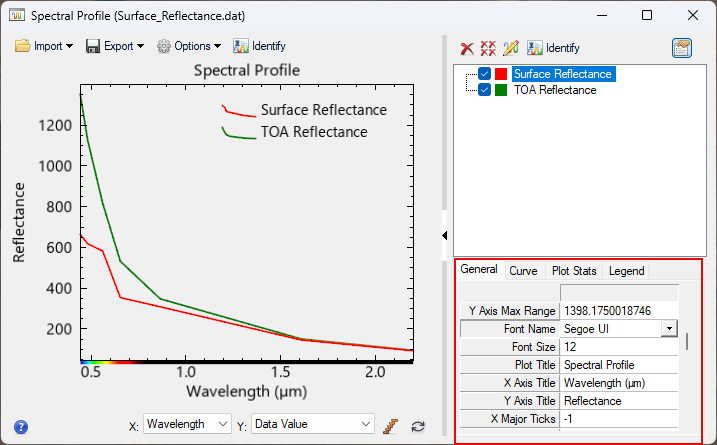Open the Options gear menu
717x445 pixels.
point(189,46)
